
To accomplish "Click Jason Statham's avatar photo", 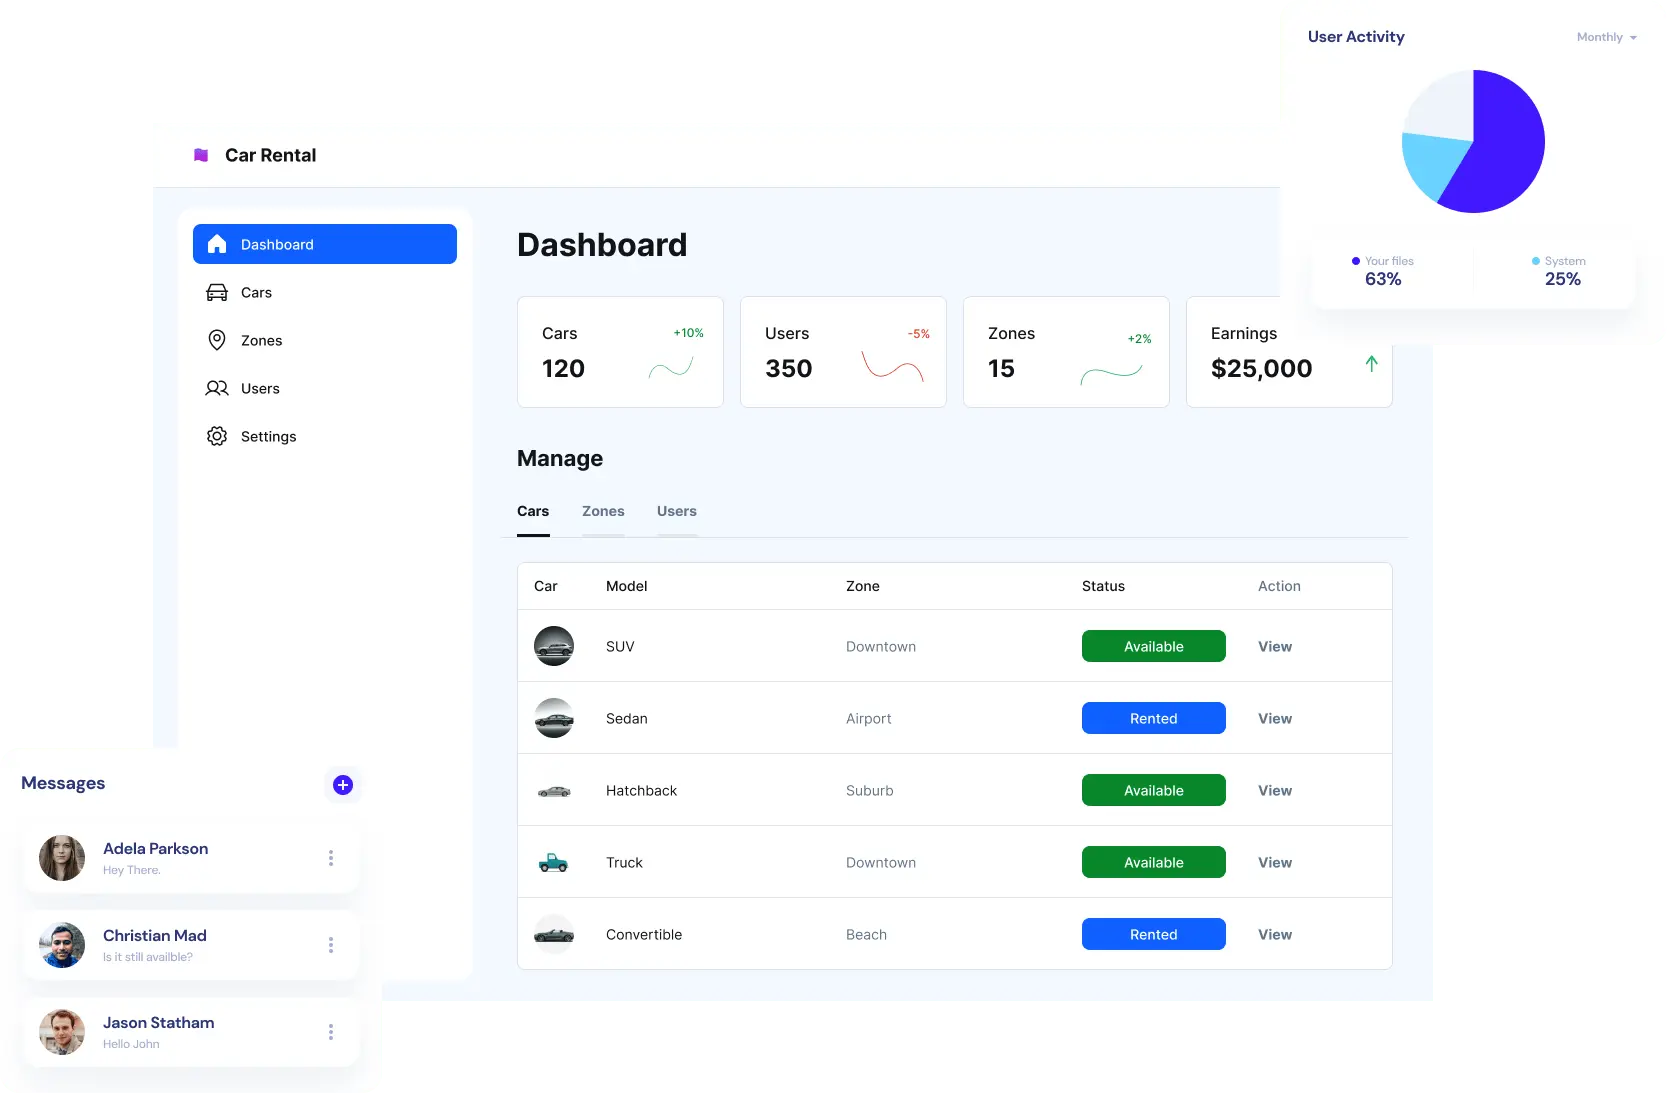I will tap(62, 1032).
